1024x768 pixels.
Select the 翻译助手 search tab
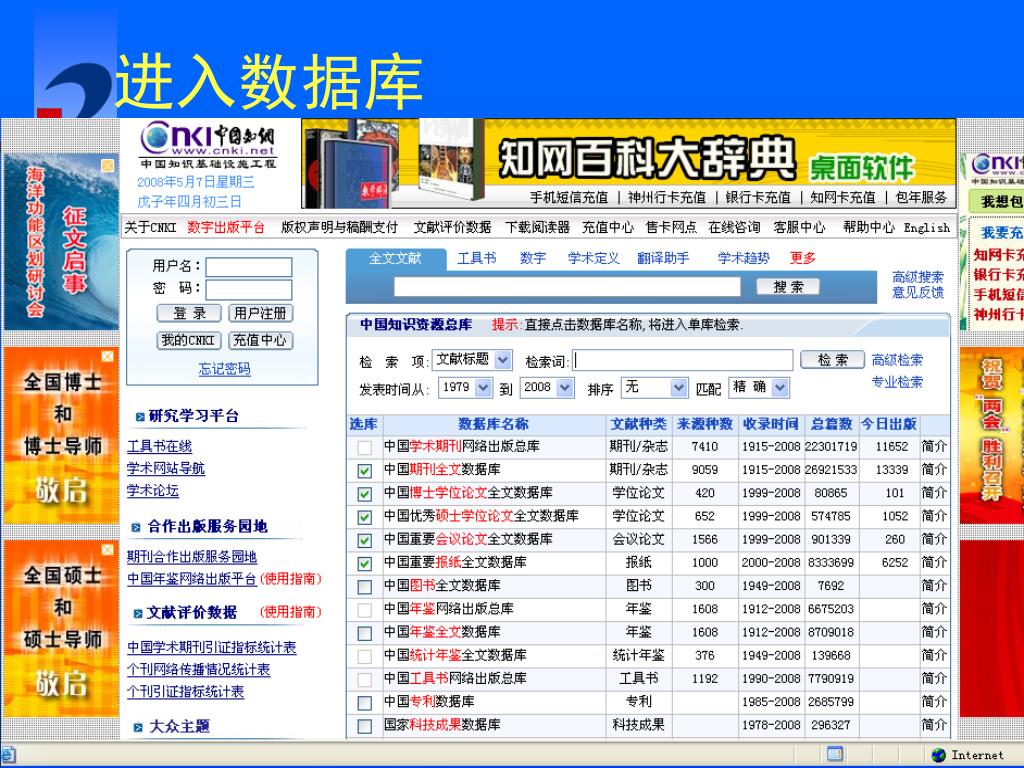pyautogui.click(x=663, y=258)
